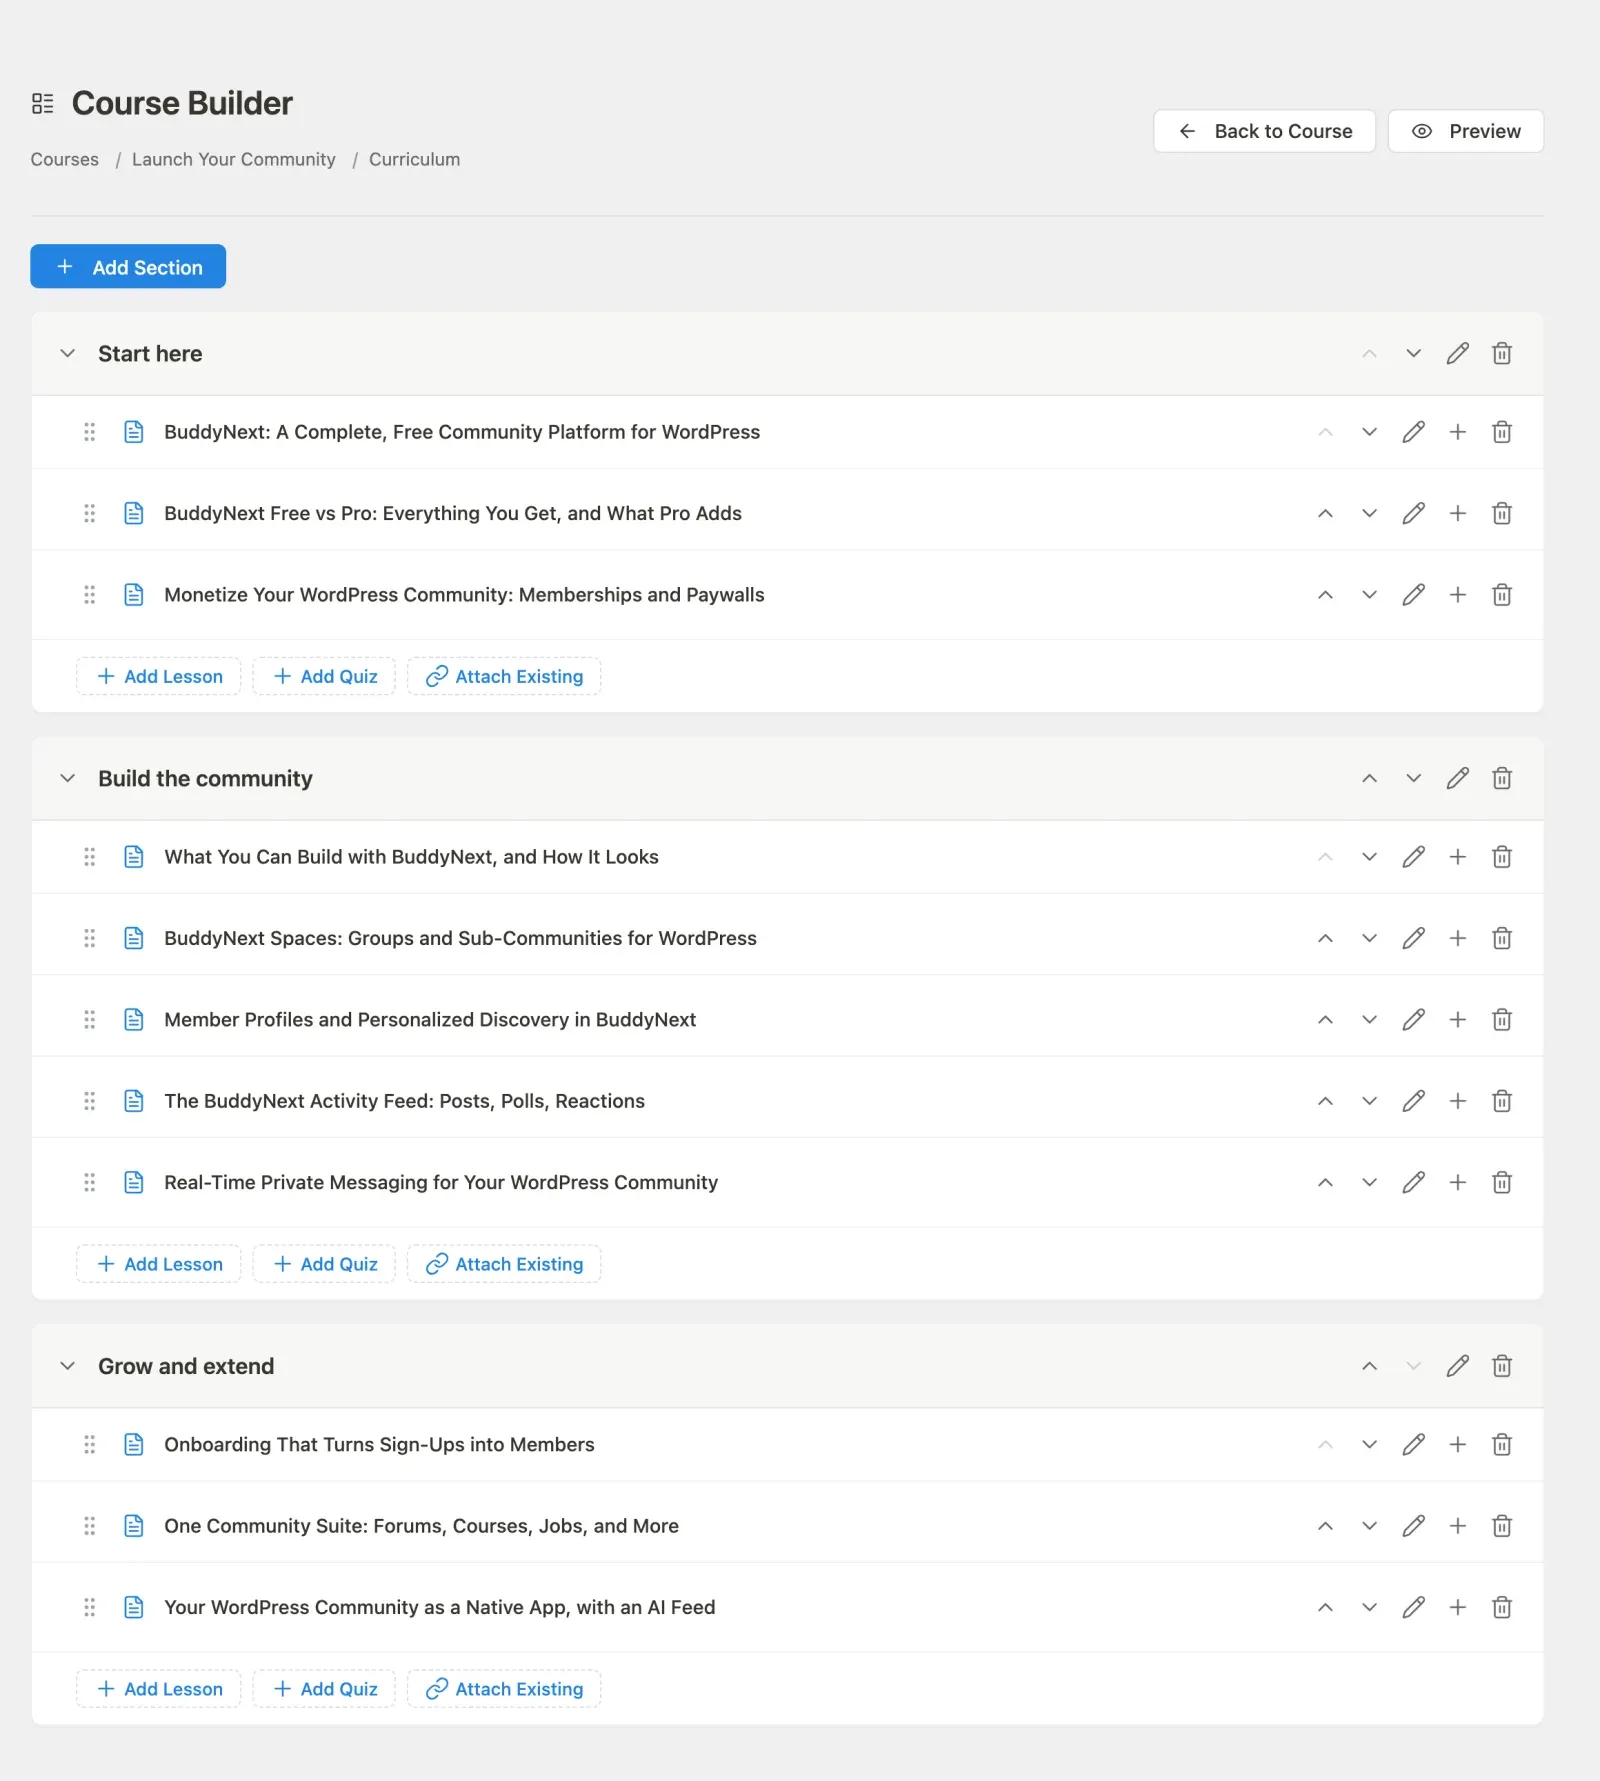Select Curriculum breadcrumb item

[415, 160]
